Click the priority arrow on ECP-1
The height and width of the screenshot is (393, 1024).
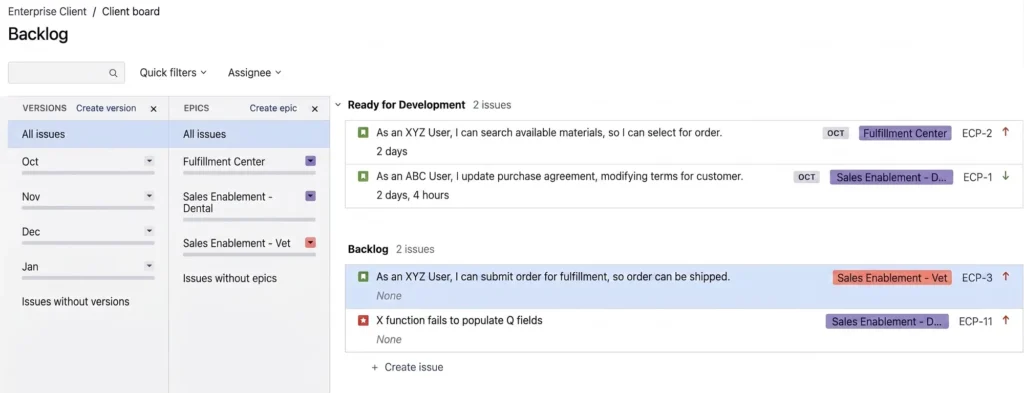coord(1006,176)
